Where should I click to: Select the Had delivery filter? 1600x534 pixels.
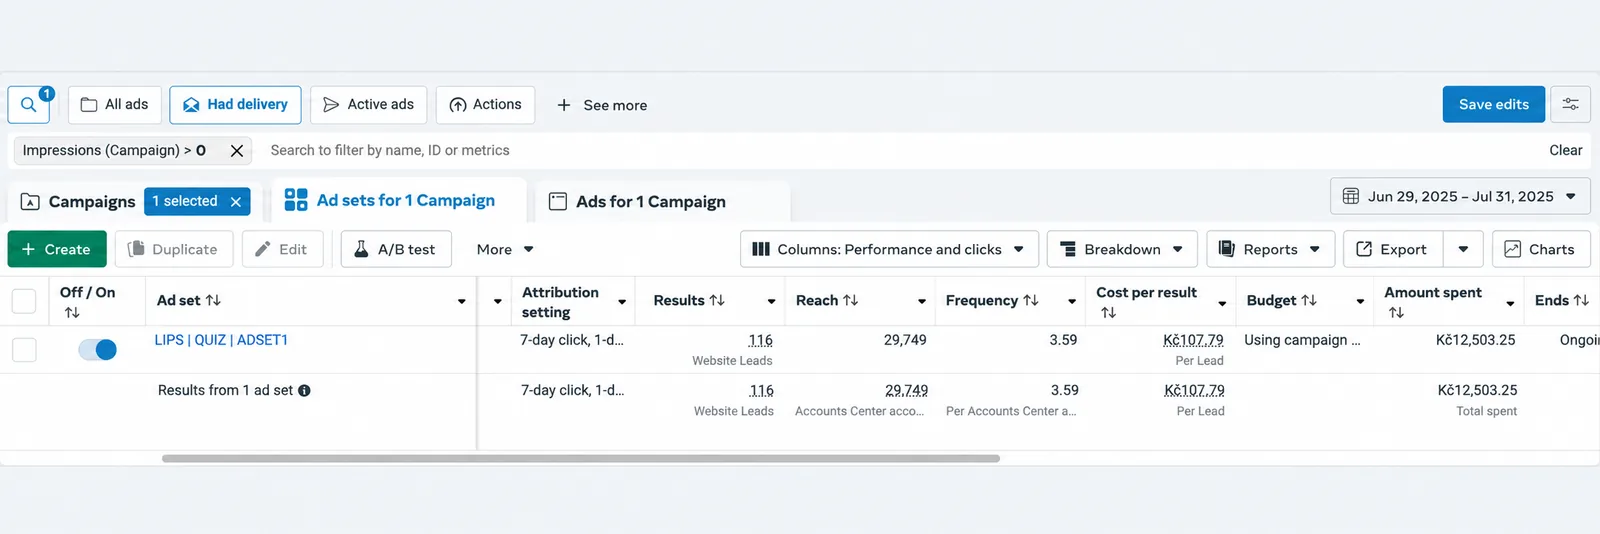coord(235,105)
